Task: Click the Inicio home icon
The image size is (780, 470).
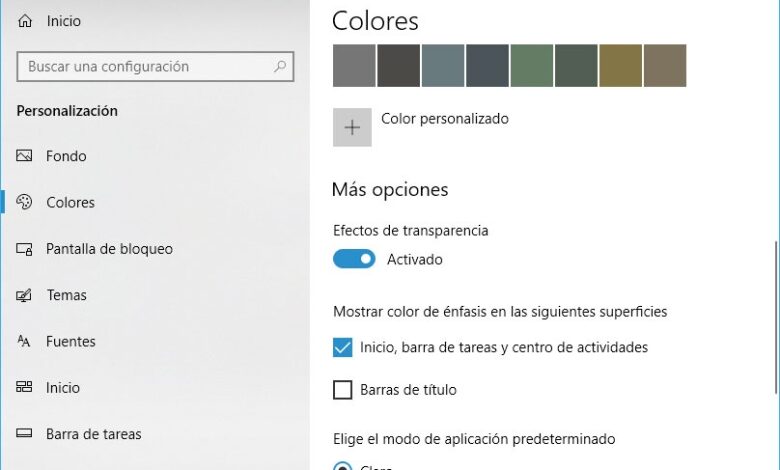Action: pos(25,21)
